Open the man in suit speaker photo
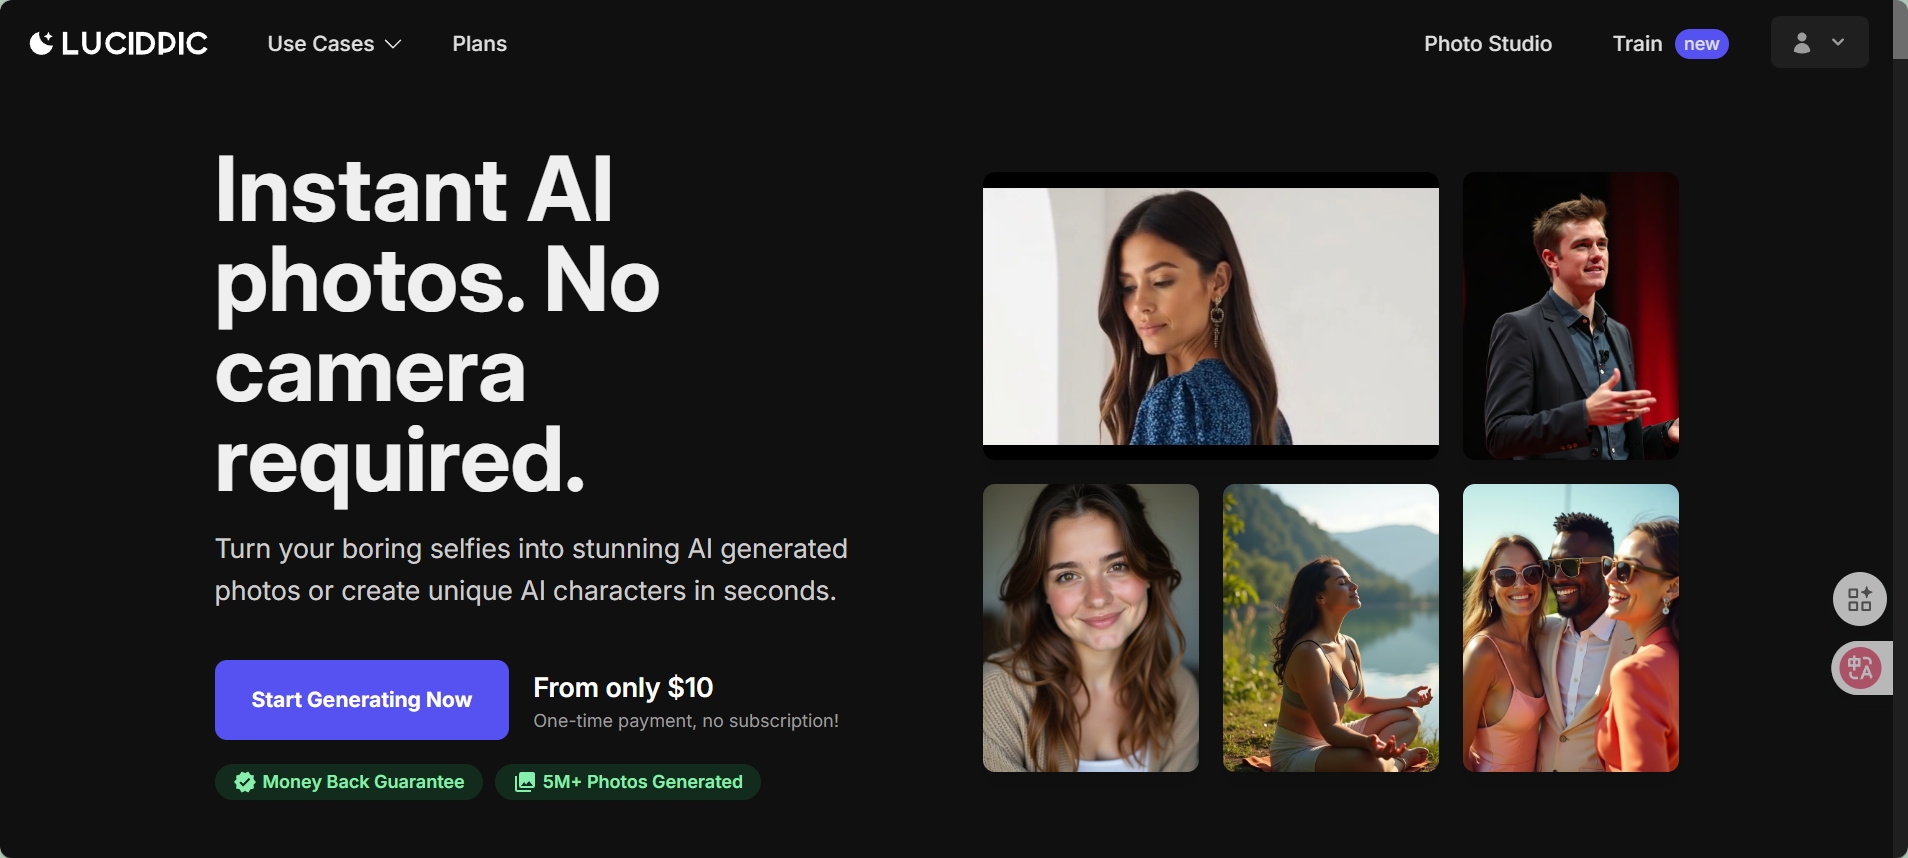Screen dimensions: 1908x858 pyautogui.click(x=1571, y=316)
